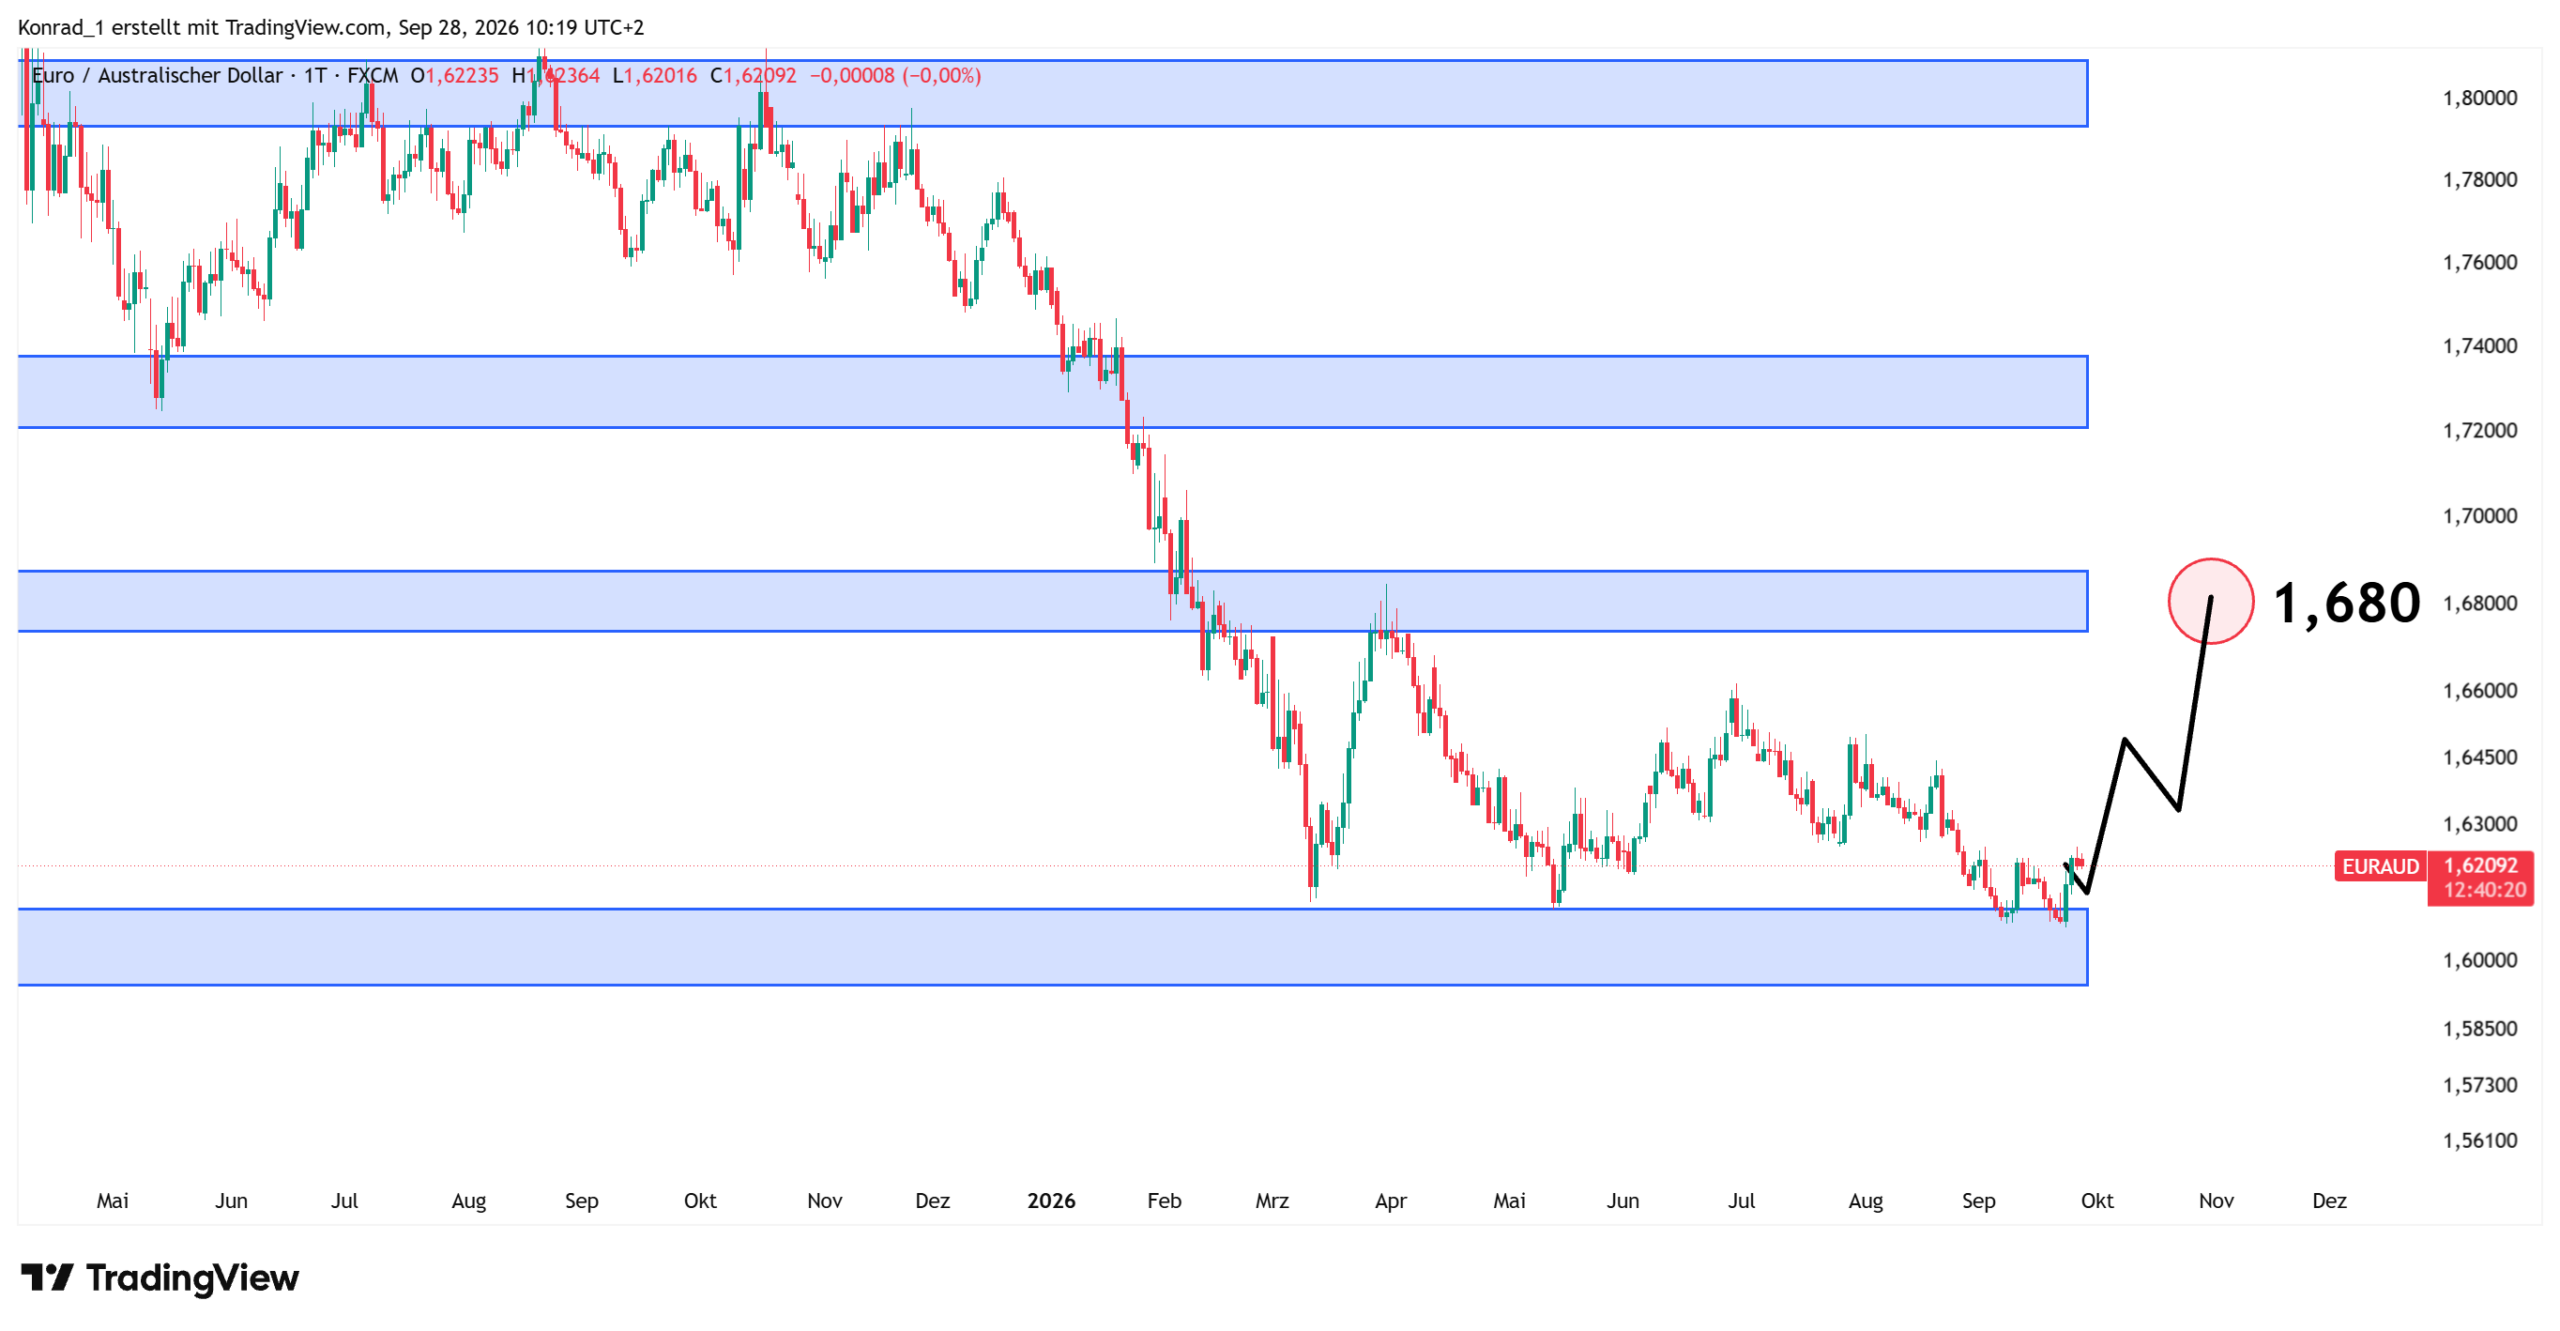Click the 1,680 target annotation text
This screenshot has width=2560, height=1331.
click(x=2346, y=603)
